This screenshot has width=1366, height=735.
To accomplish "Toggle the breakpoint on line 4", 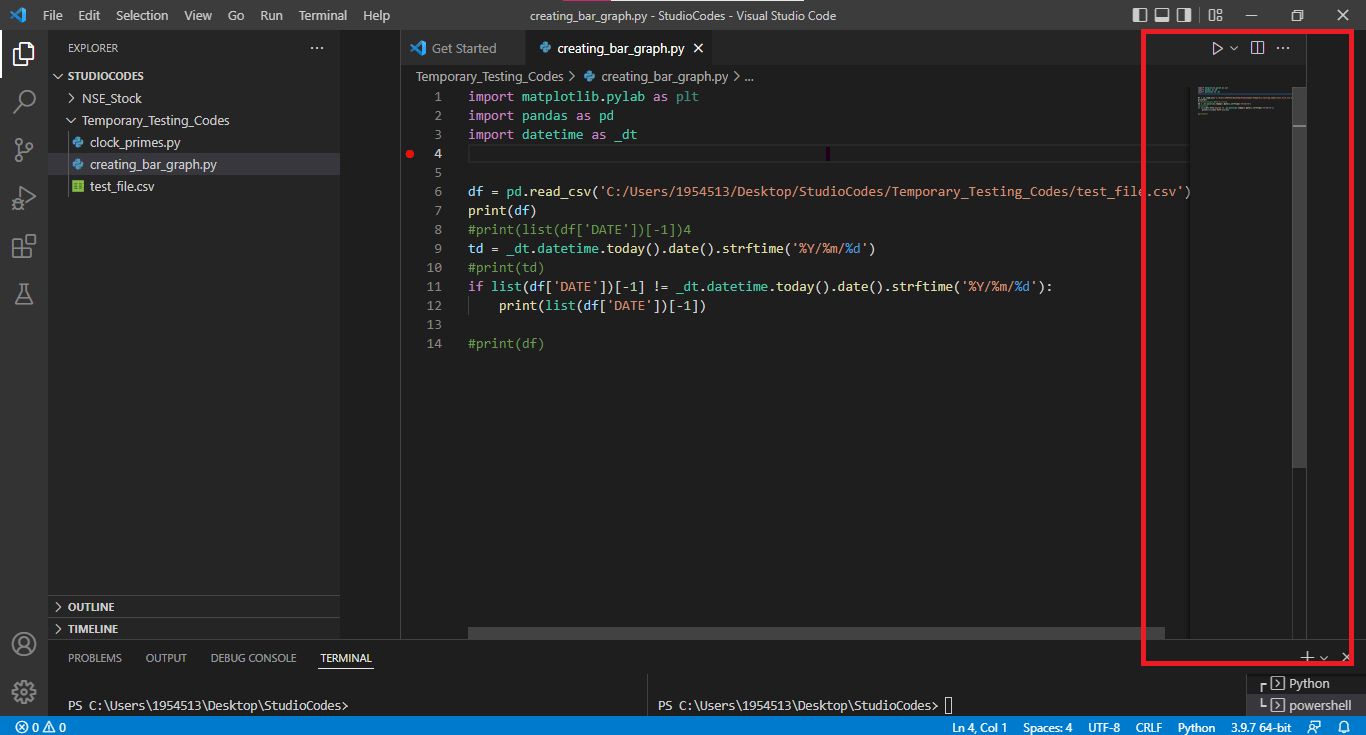I will 410,153.
